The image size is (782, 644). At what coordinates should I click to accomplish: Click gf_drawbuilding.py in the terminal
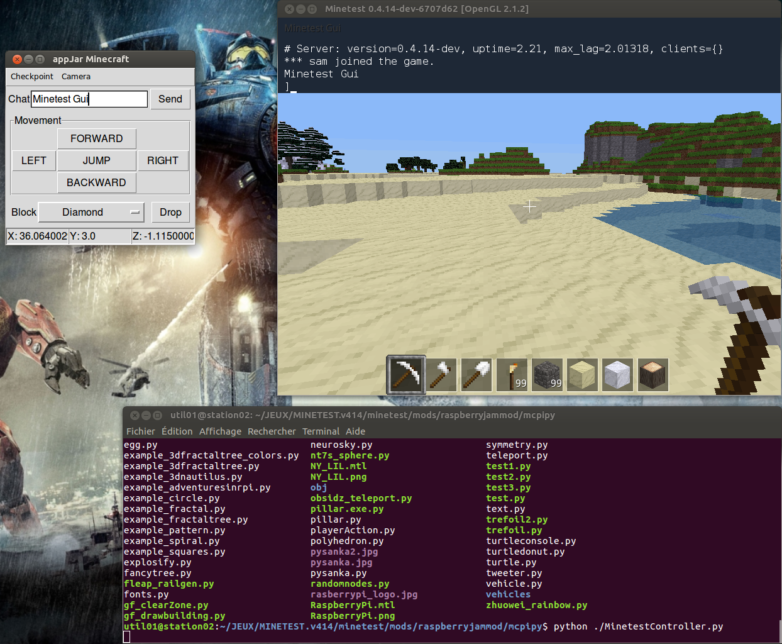(175, 616)
